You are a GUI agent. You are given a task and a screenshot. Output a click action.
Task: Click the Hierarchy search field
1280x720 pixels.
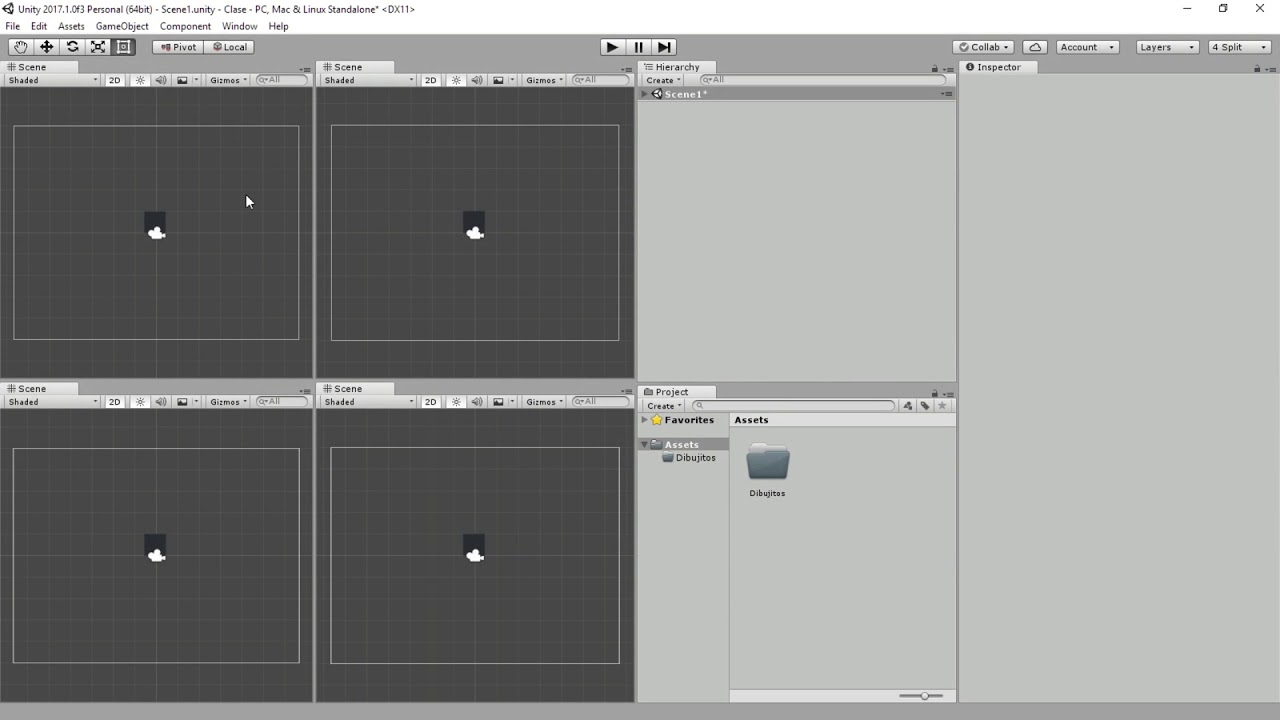(x=822, y=80)
